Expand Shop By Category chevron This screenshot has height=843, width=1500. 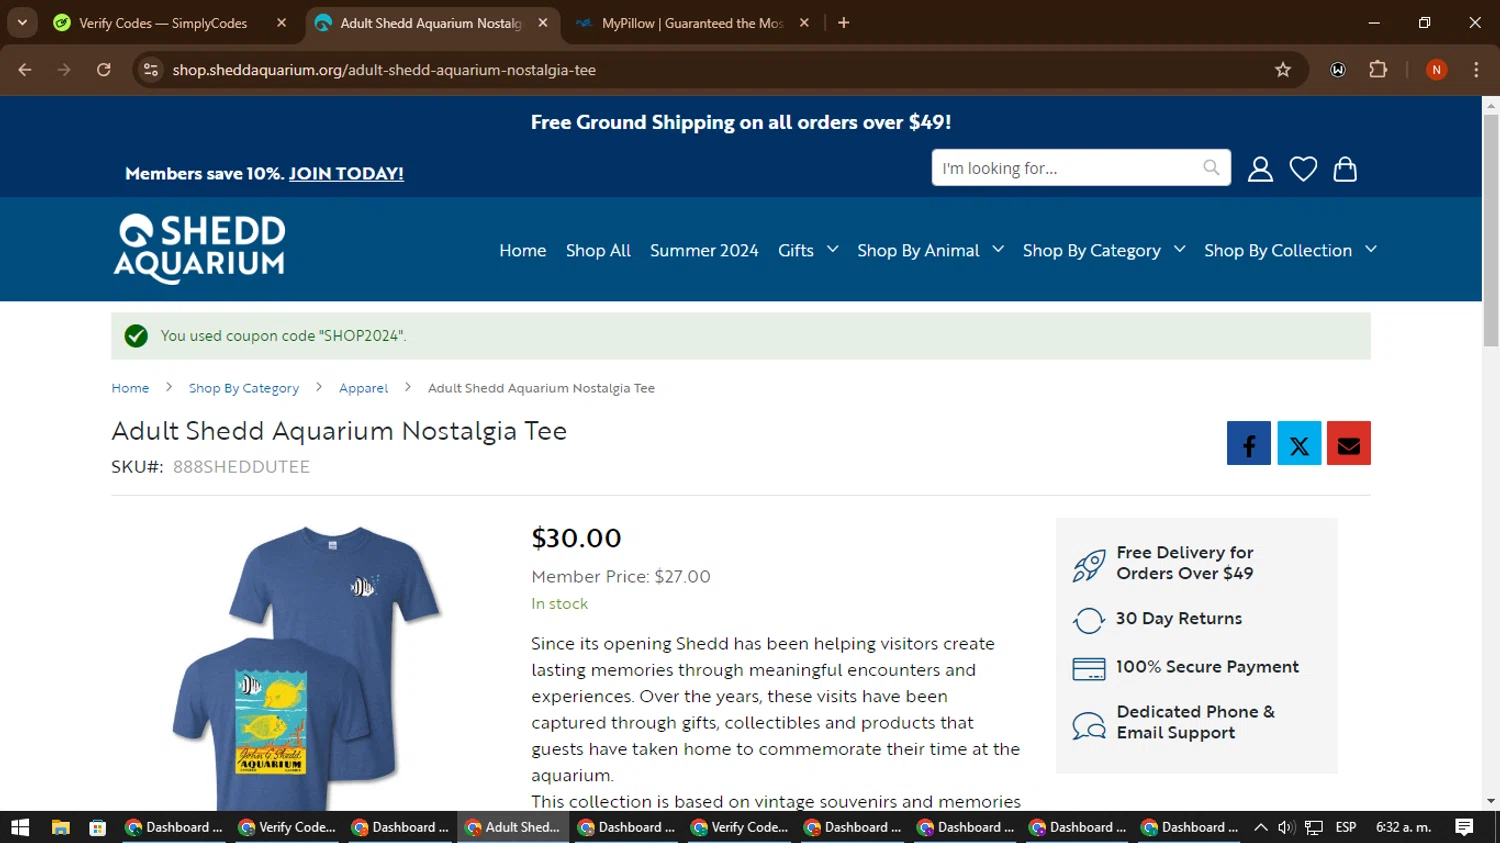(x=1180, y=249)
